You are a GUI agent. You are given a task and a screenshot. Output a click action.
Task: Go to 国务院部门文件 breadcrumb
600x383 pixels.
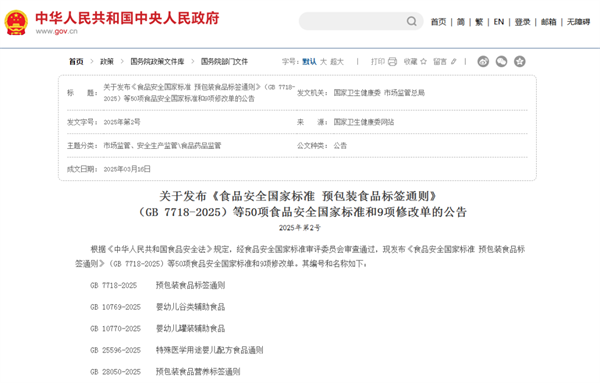[x=224, y=61]
